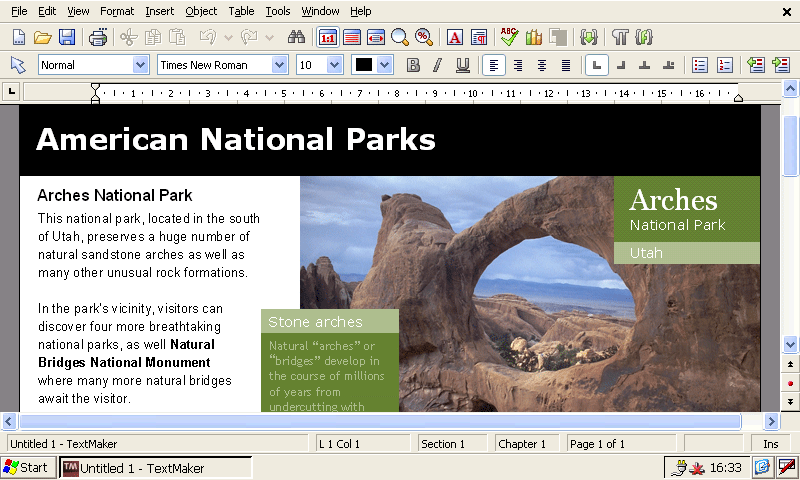Viewport: 800px width, 480px height.
Task: Click the Print icon
Action: click(98, 37)
